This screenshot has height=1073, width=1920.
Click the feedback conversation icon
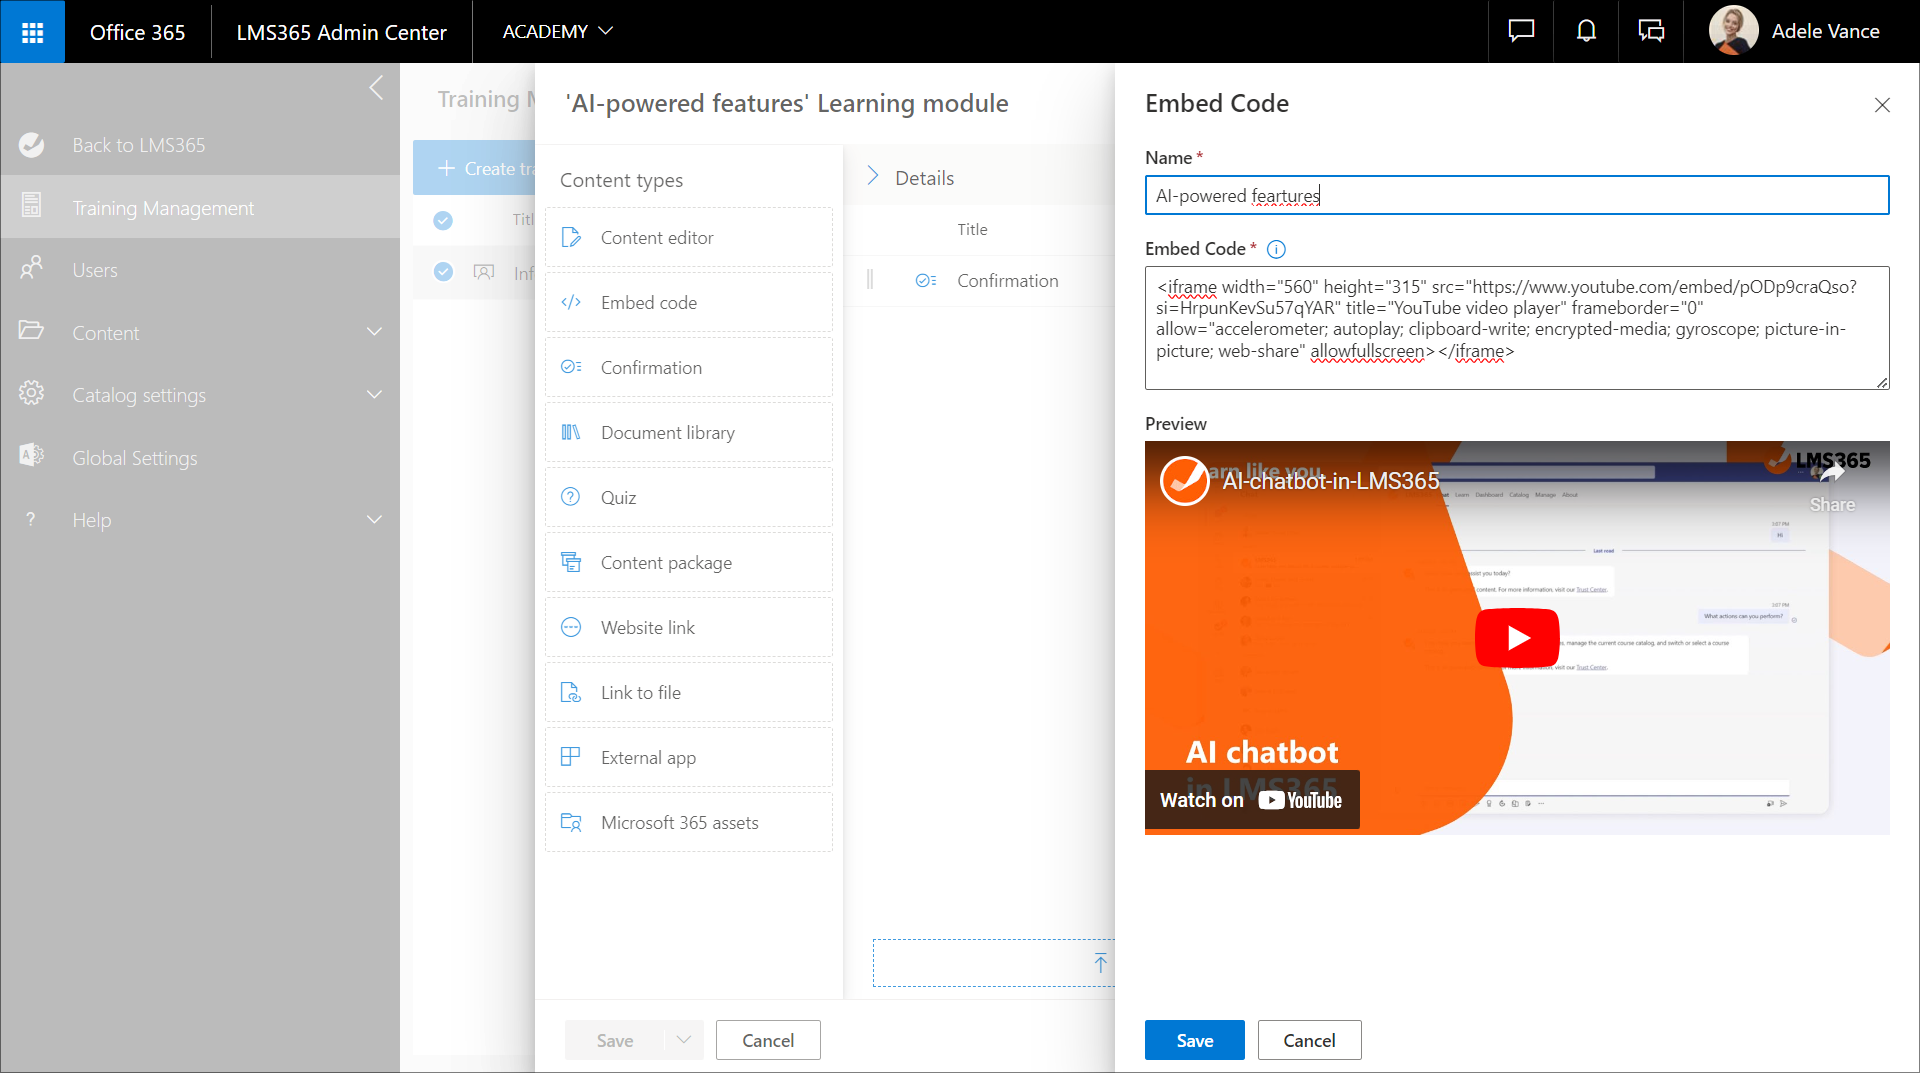pos(1651,32)
